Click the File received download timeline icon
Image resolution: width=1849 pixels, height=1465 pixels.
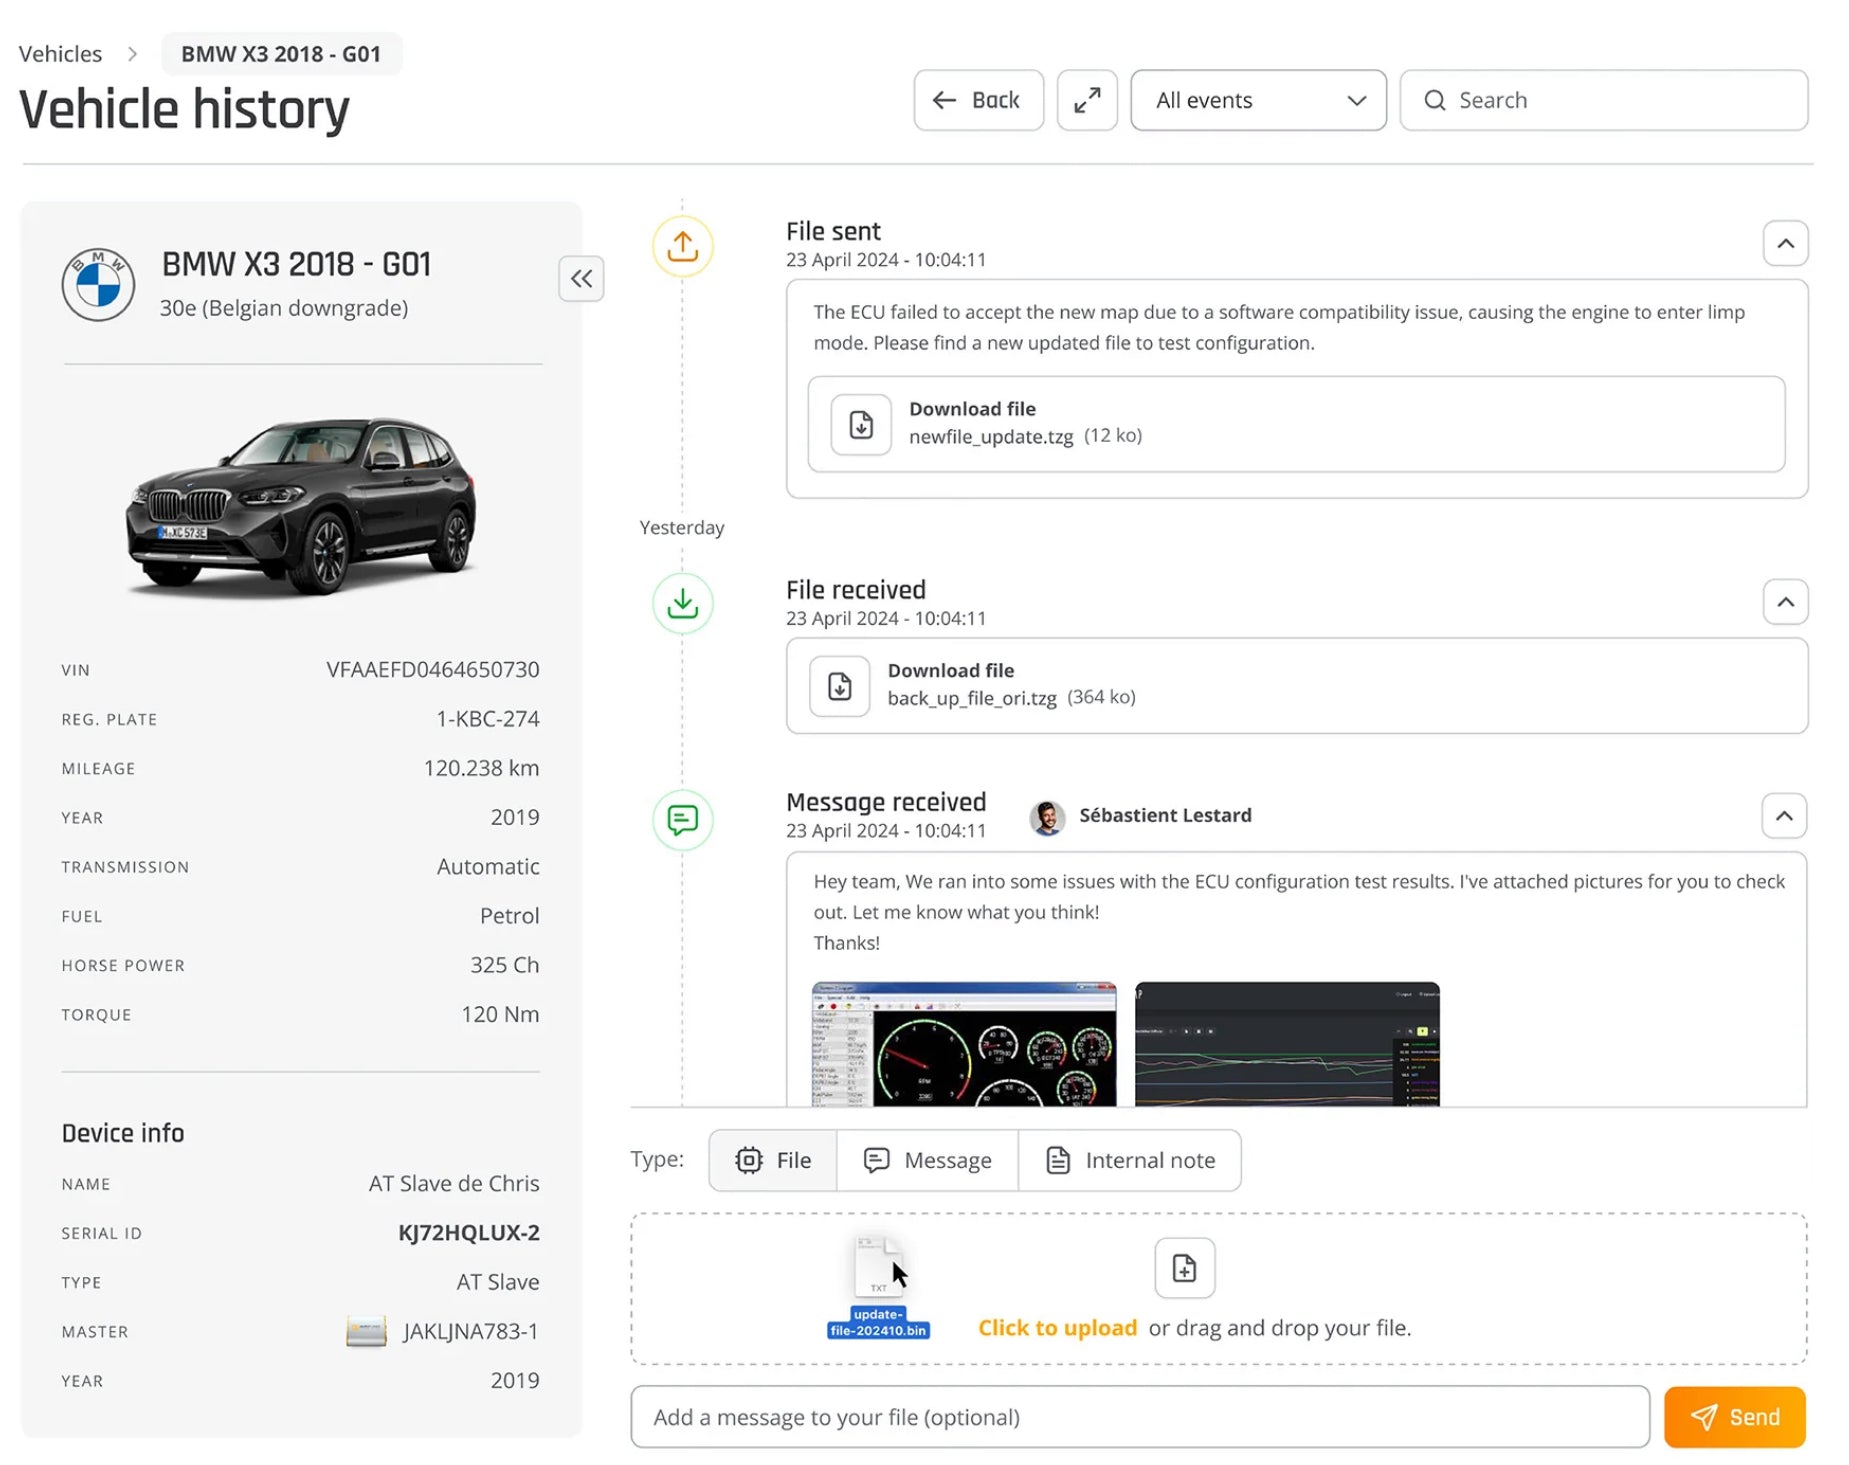click(x=682, y=603)
